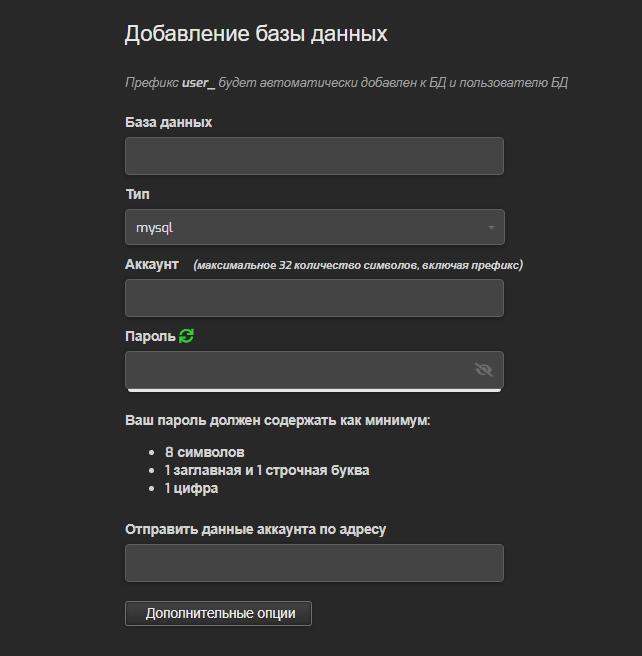The height and width of the screenshot is (656, 642).
Task: Click the Пароль label text
Action: click(x=150, y=336)
